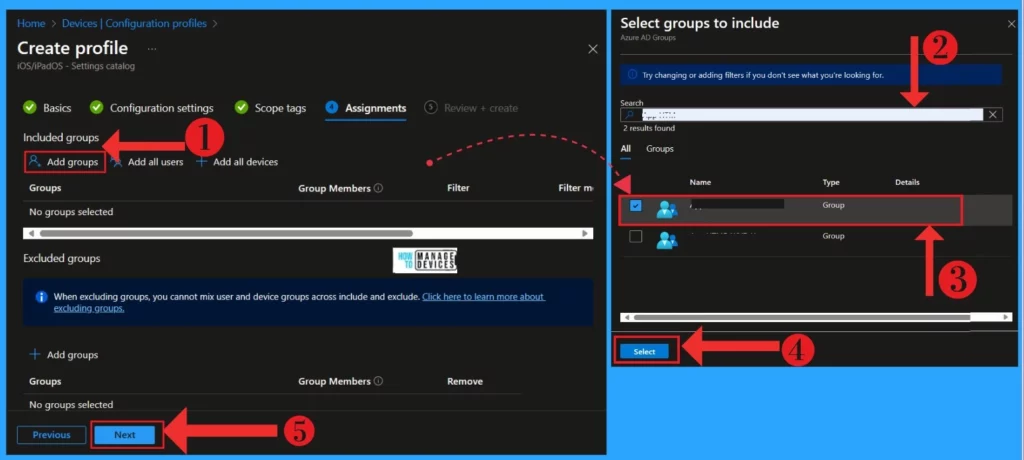Open the Home breadcrumb link

click(x=31, y=24)
